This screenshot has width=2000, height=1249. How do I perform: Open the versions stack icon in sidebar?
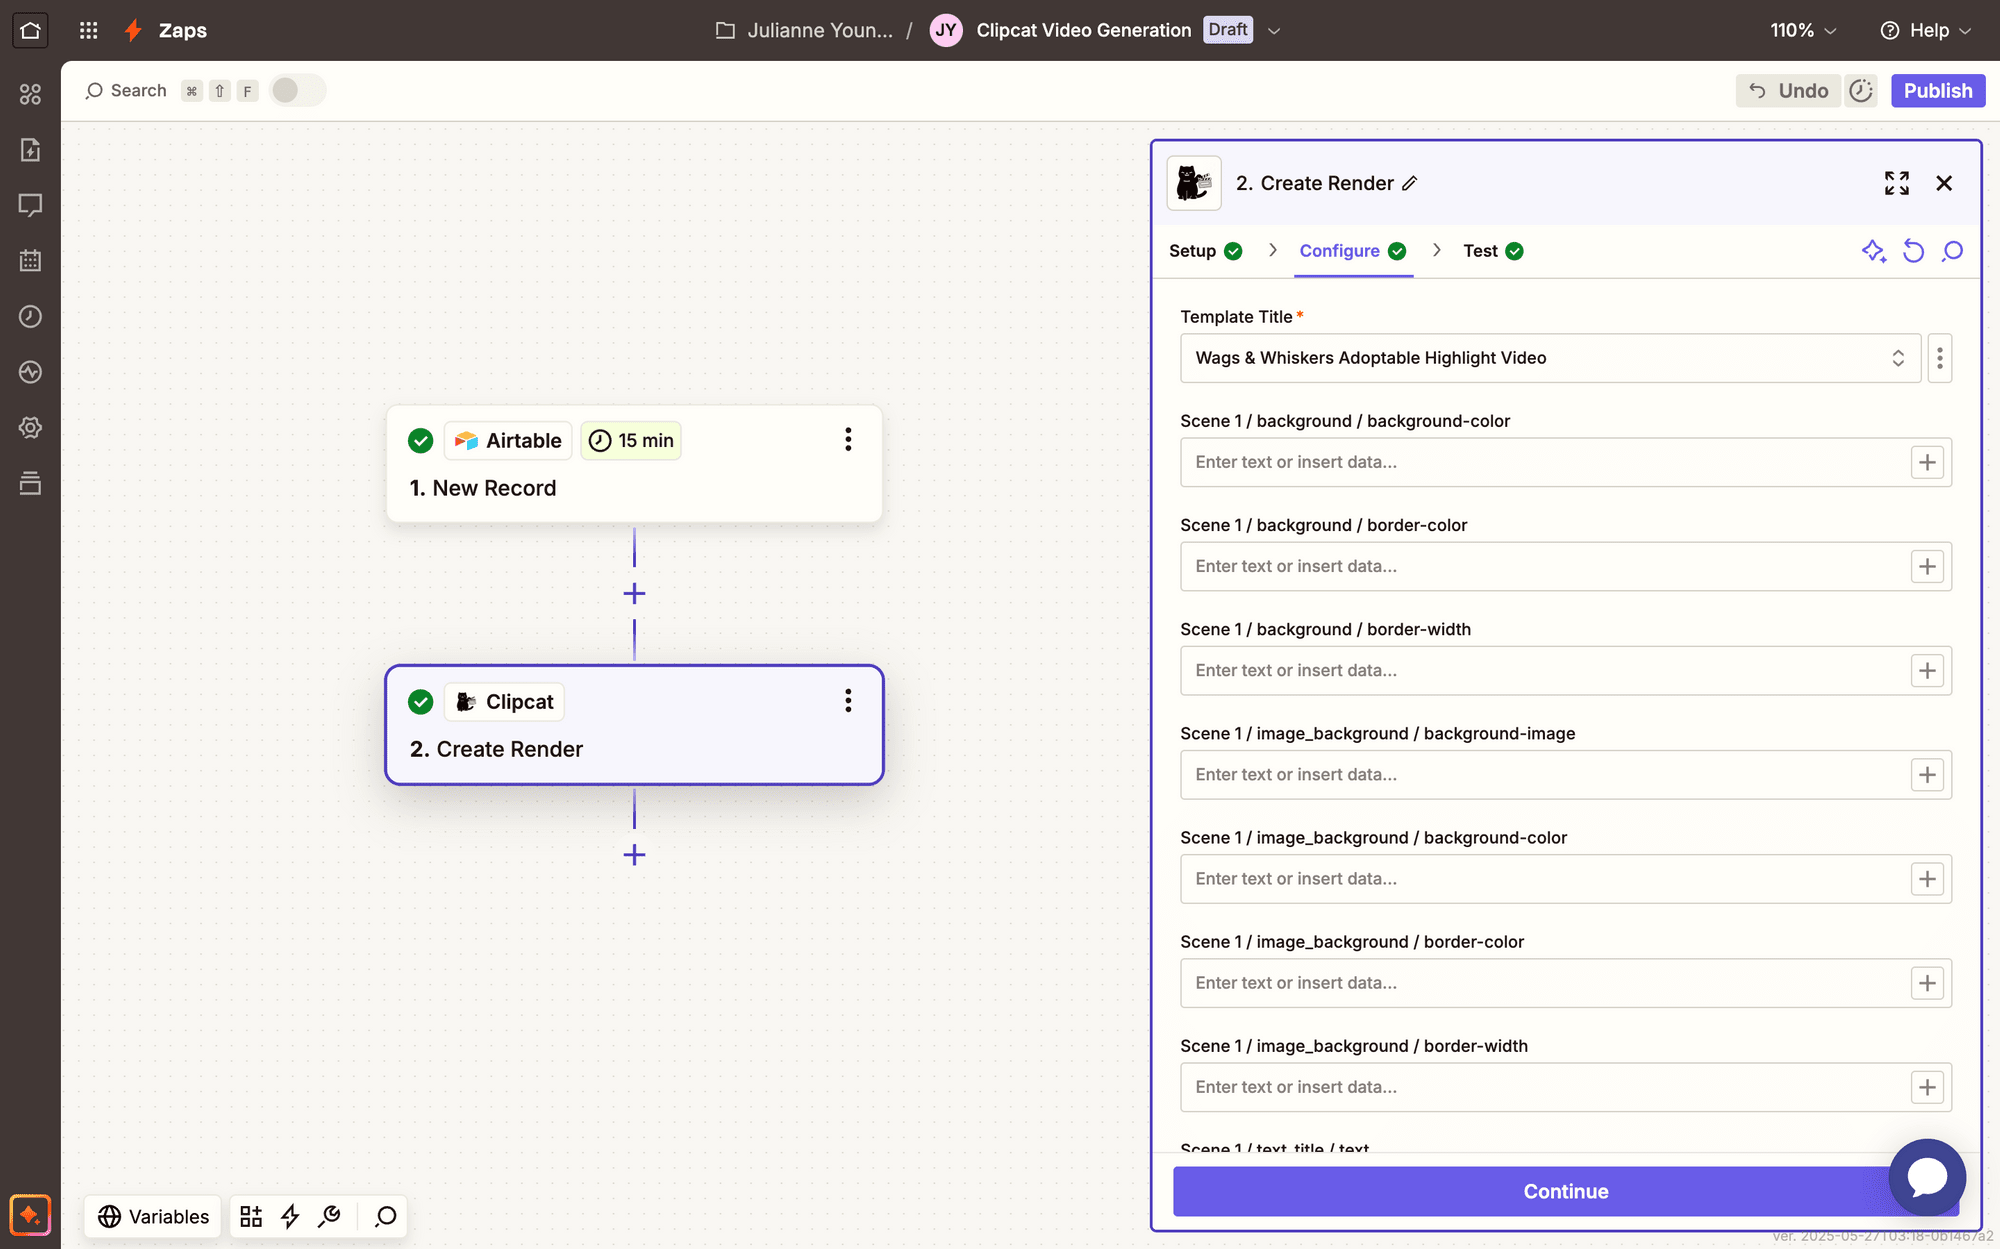click(30, 483)
